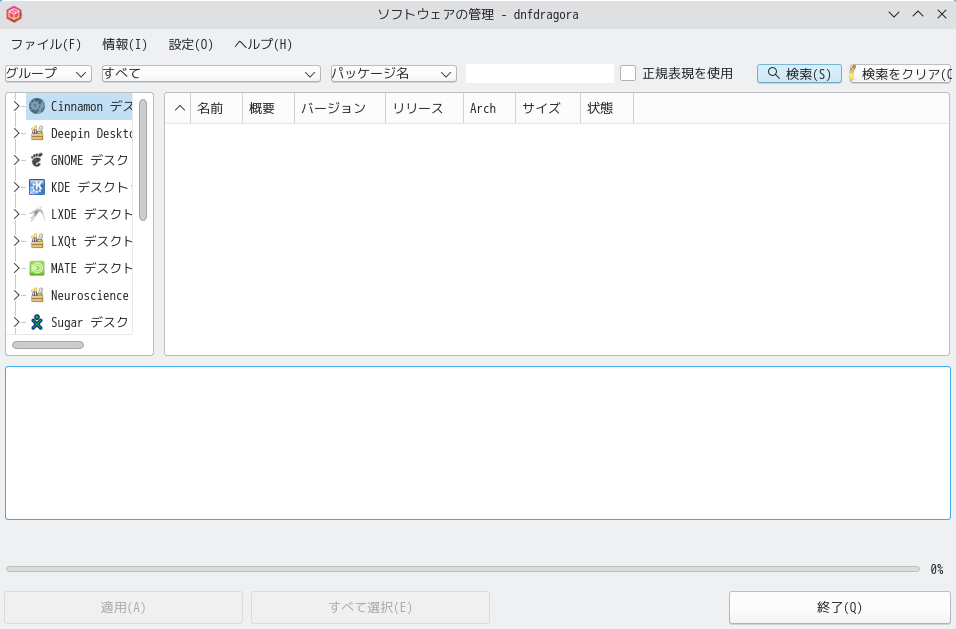This screenshot has height=629, width=956.
Task: Click the KDE desktop gear icon
Action: [37, 187]
